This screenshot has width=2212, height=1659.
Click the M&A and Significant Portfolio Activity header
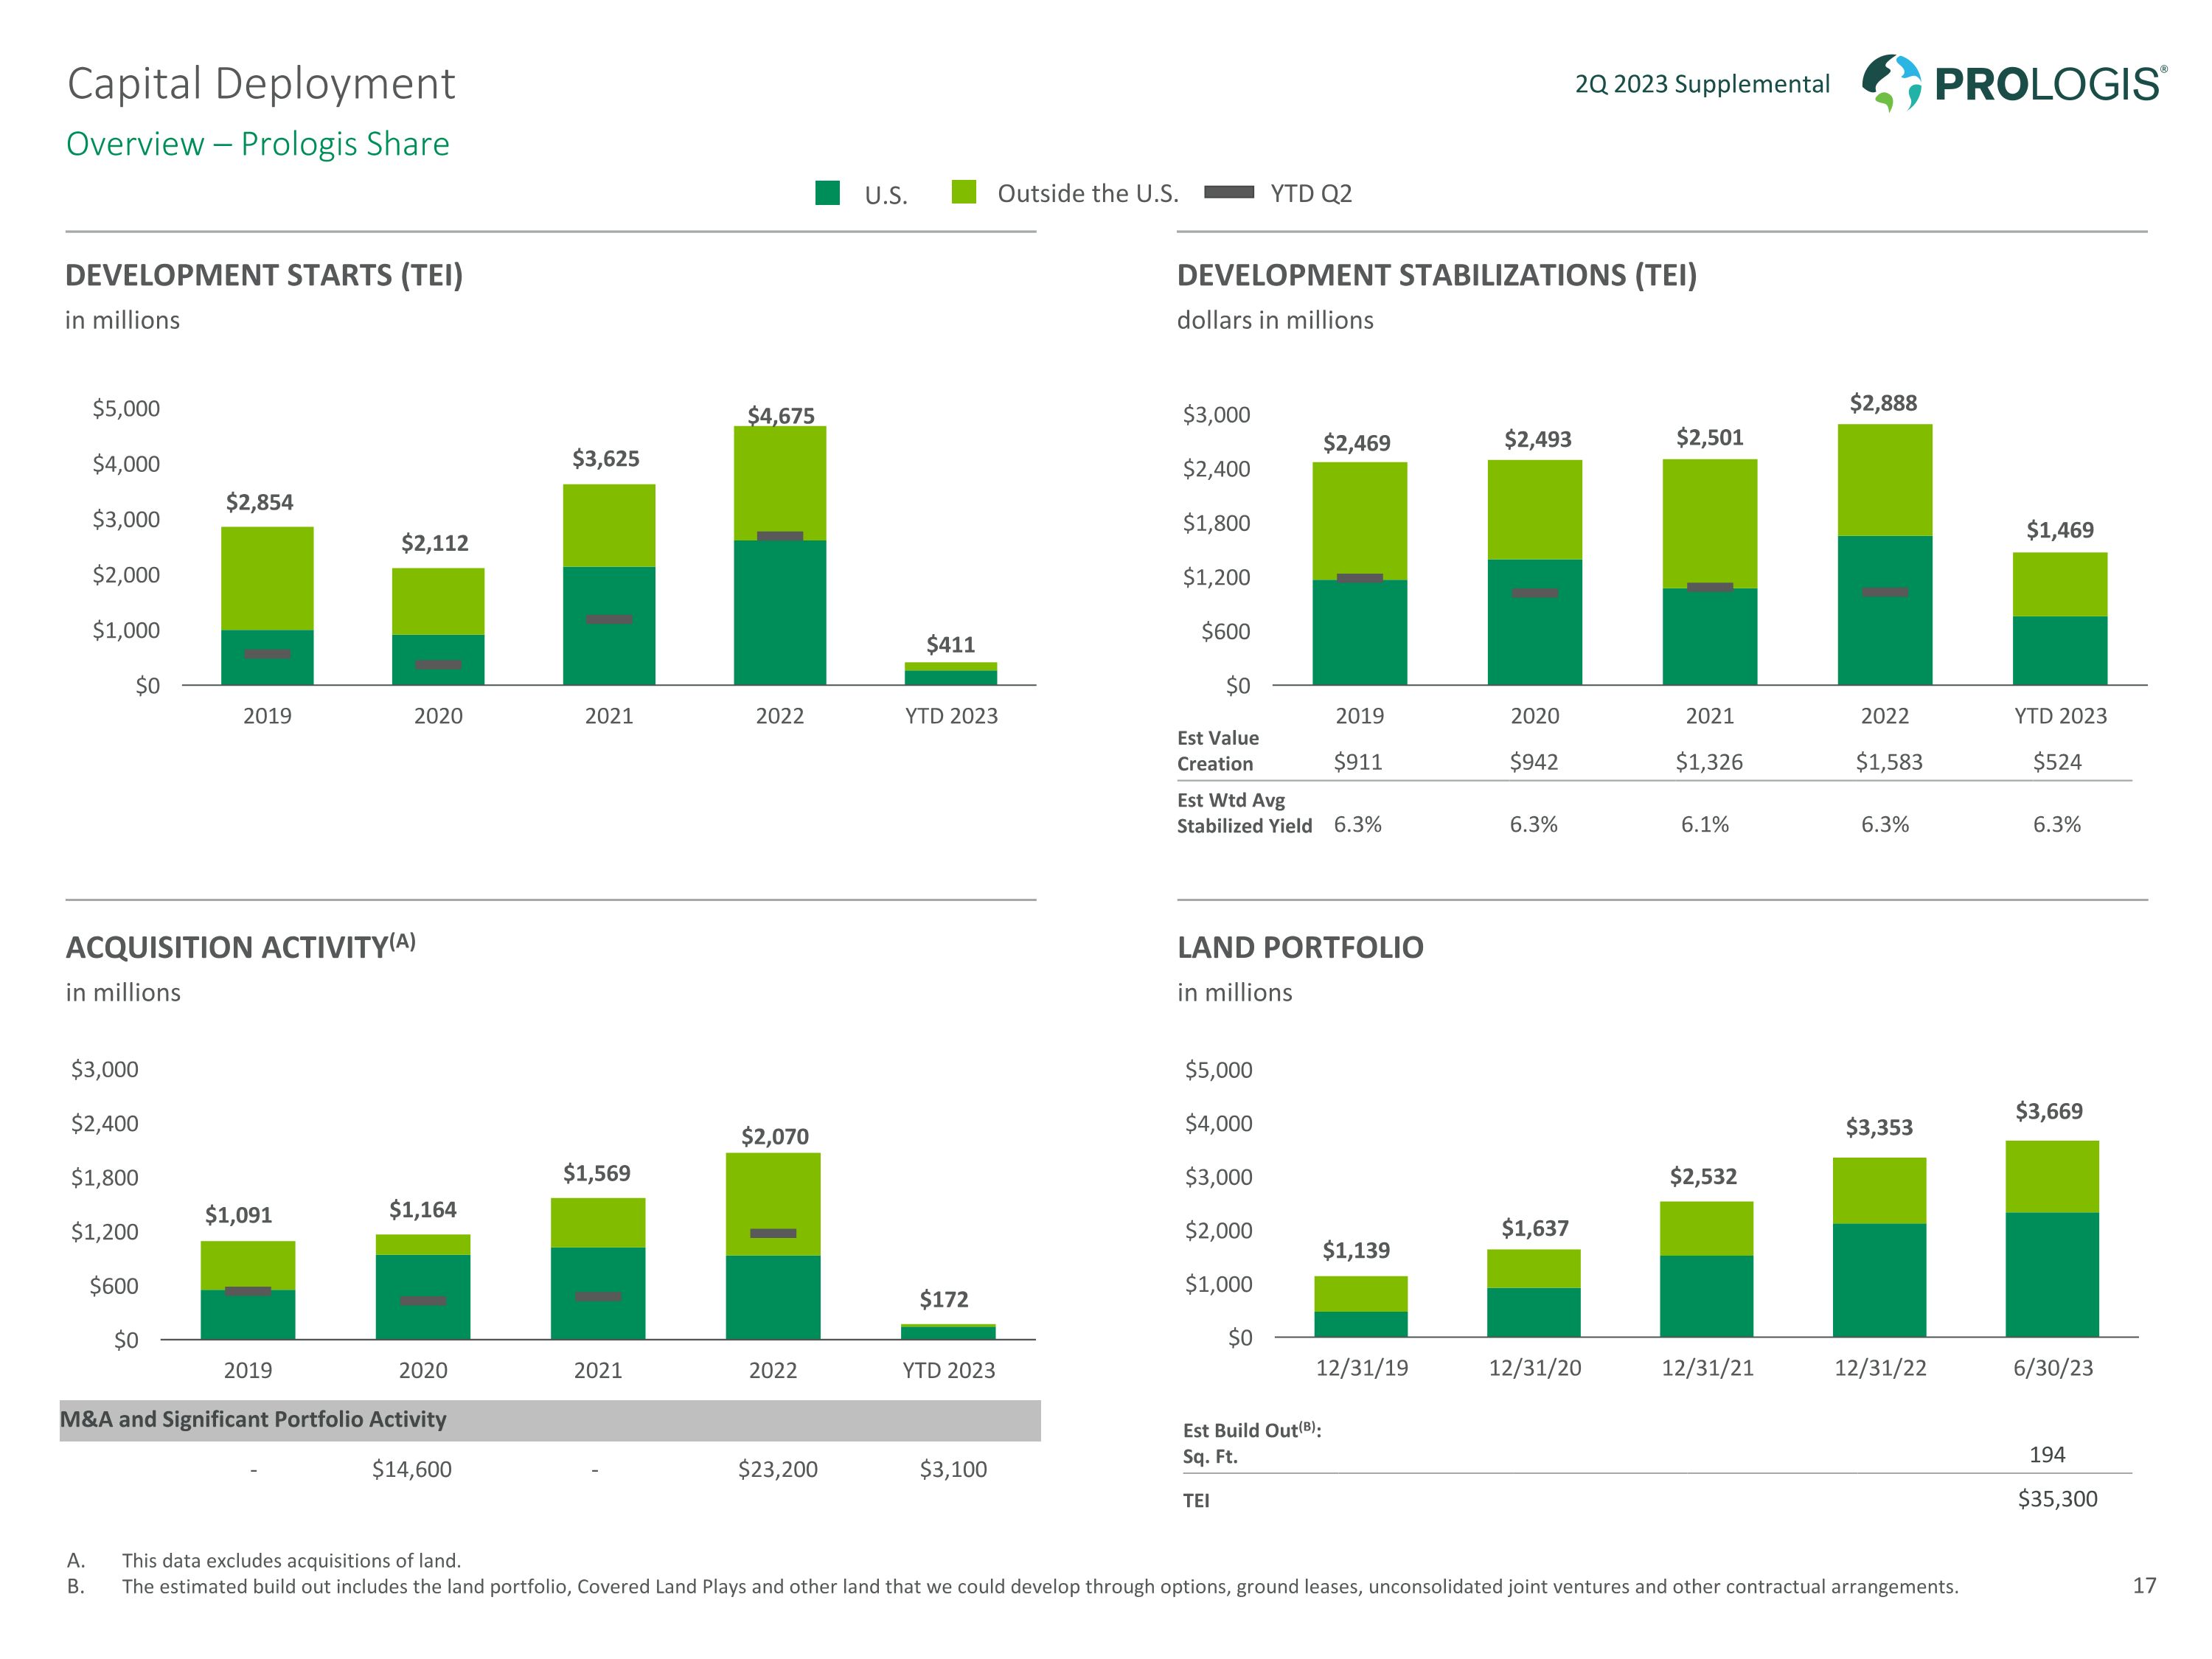click(x=254, y=1419)
